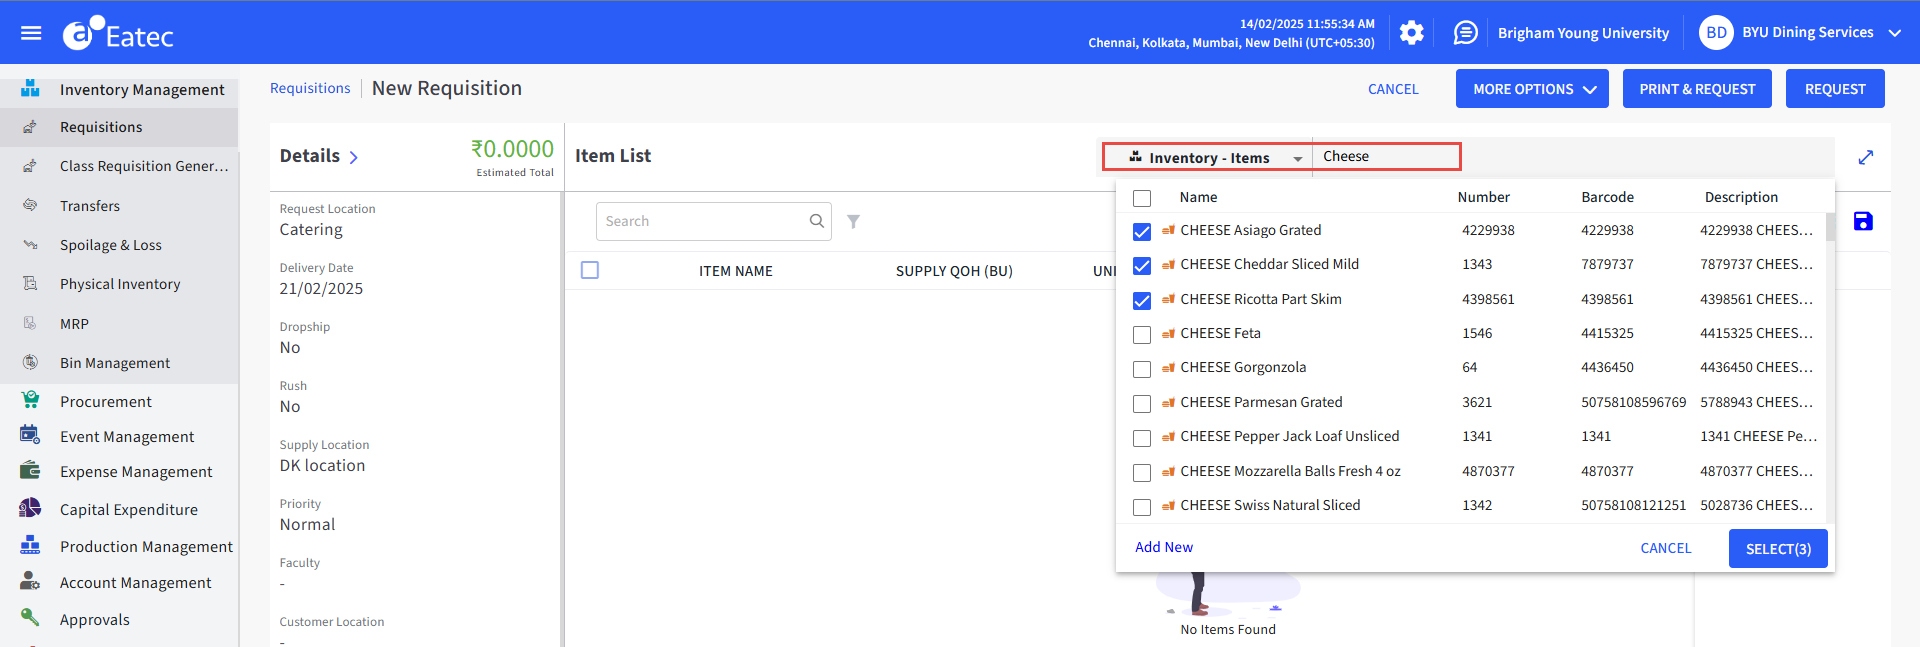Click the Delivery Date value 21/02/2025

321,288
